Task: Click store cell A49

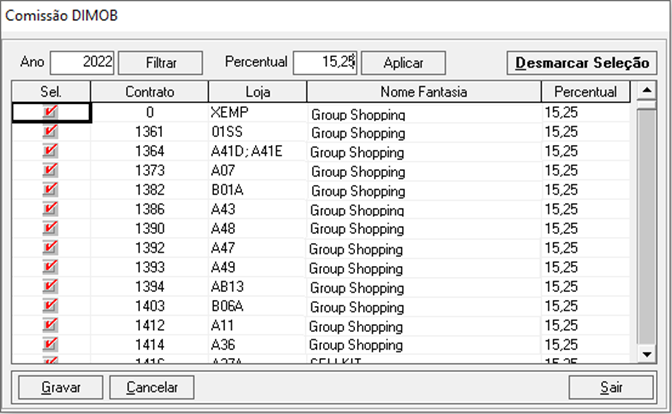Action: [x=258, y=267]
